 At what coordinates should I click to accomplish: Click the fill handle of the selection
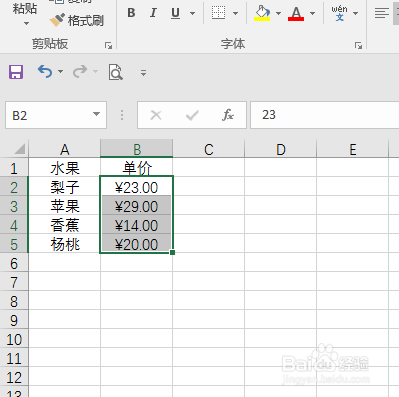172,252
